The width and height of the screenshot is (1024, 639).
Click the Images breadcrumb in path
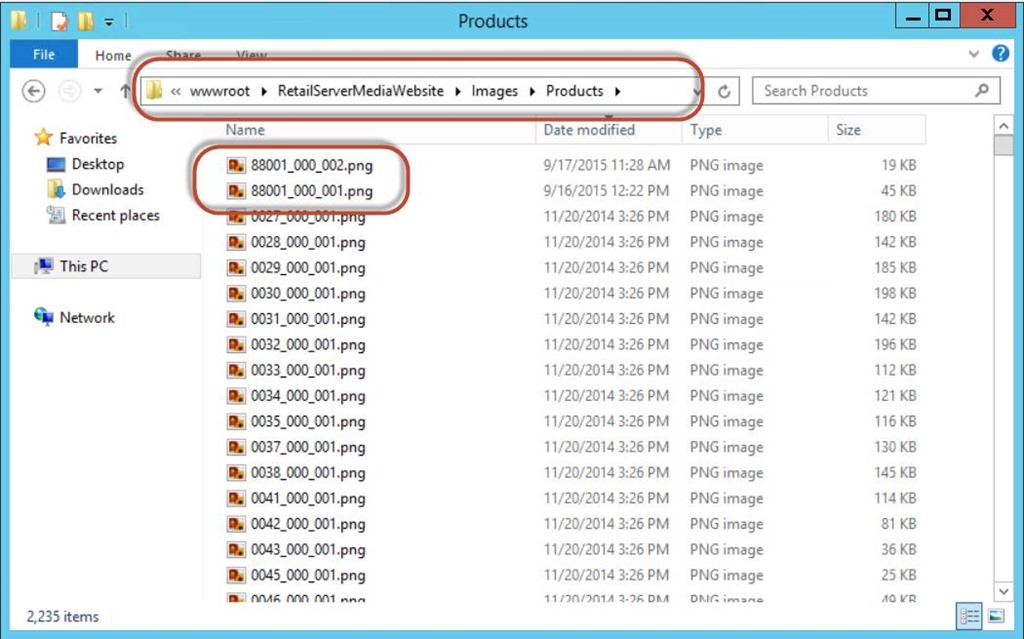pos(495,91)
